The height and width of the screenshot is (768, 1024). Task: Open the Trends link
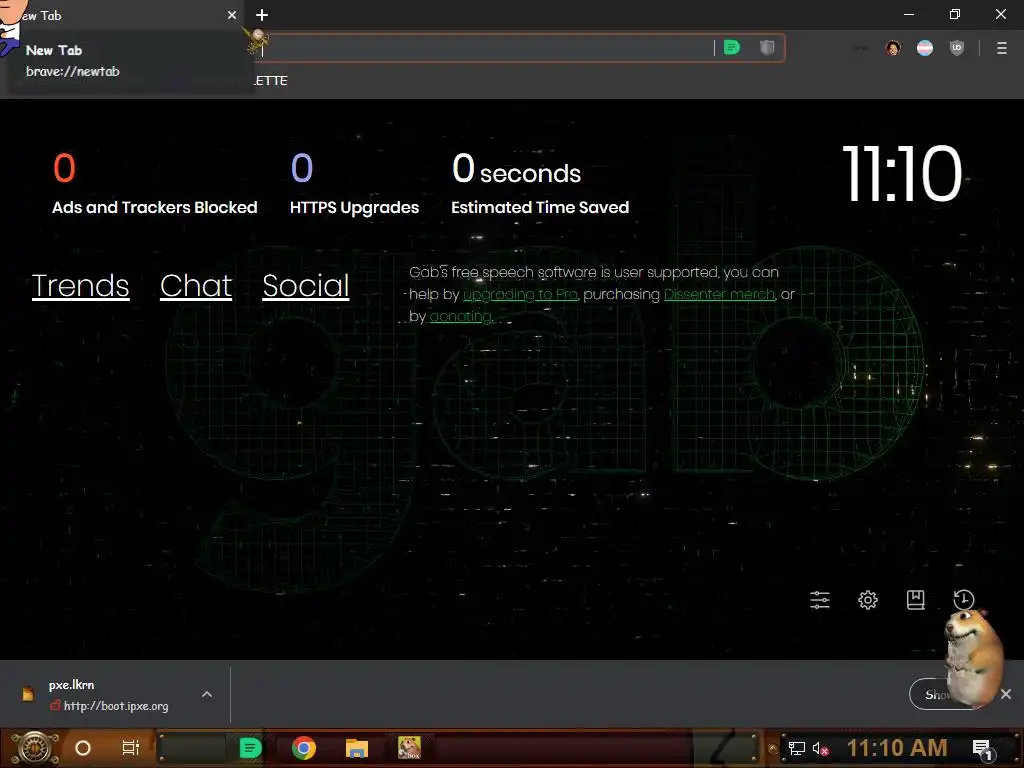(x=80, y=285)
